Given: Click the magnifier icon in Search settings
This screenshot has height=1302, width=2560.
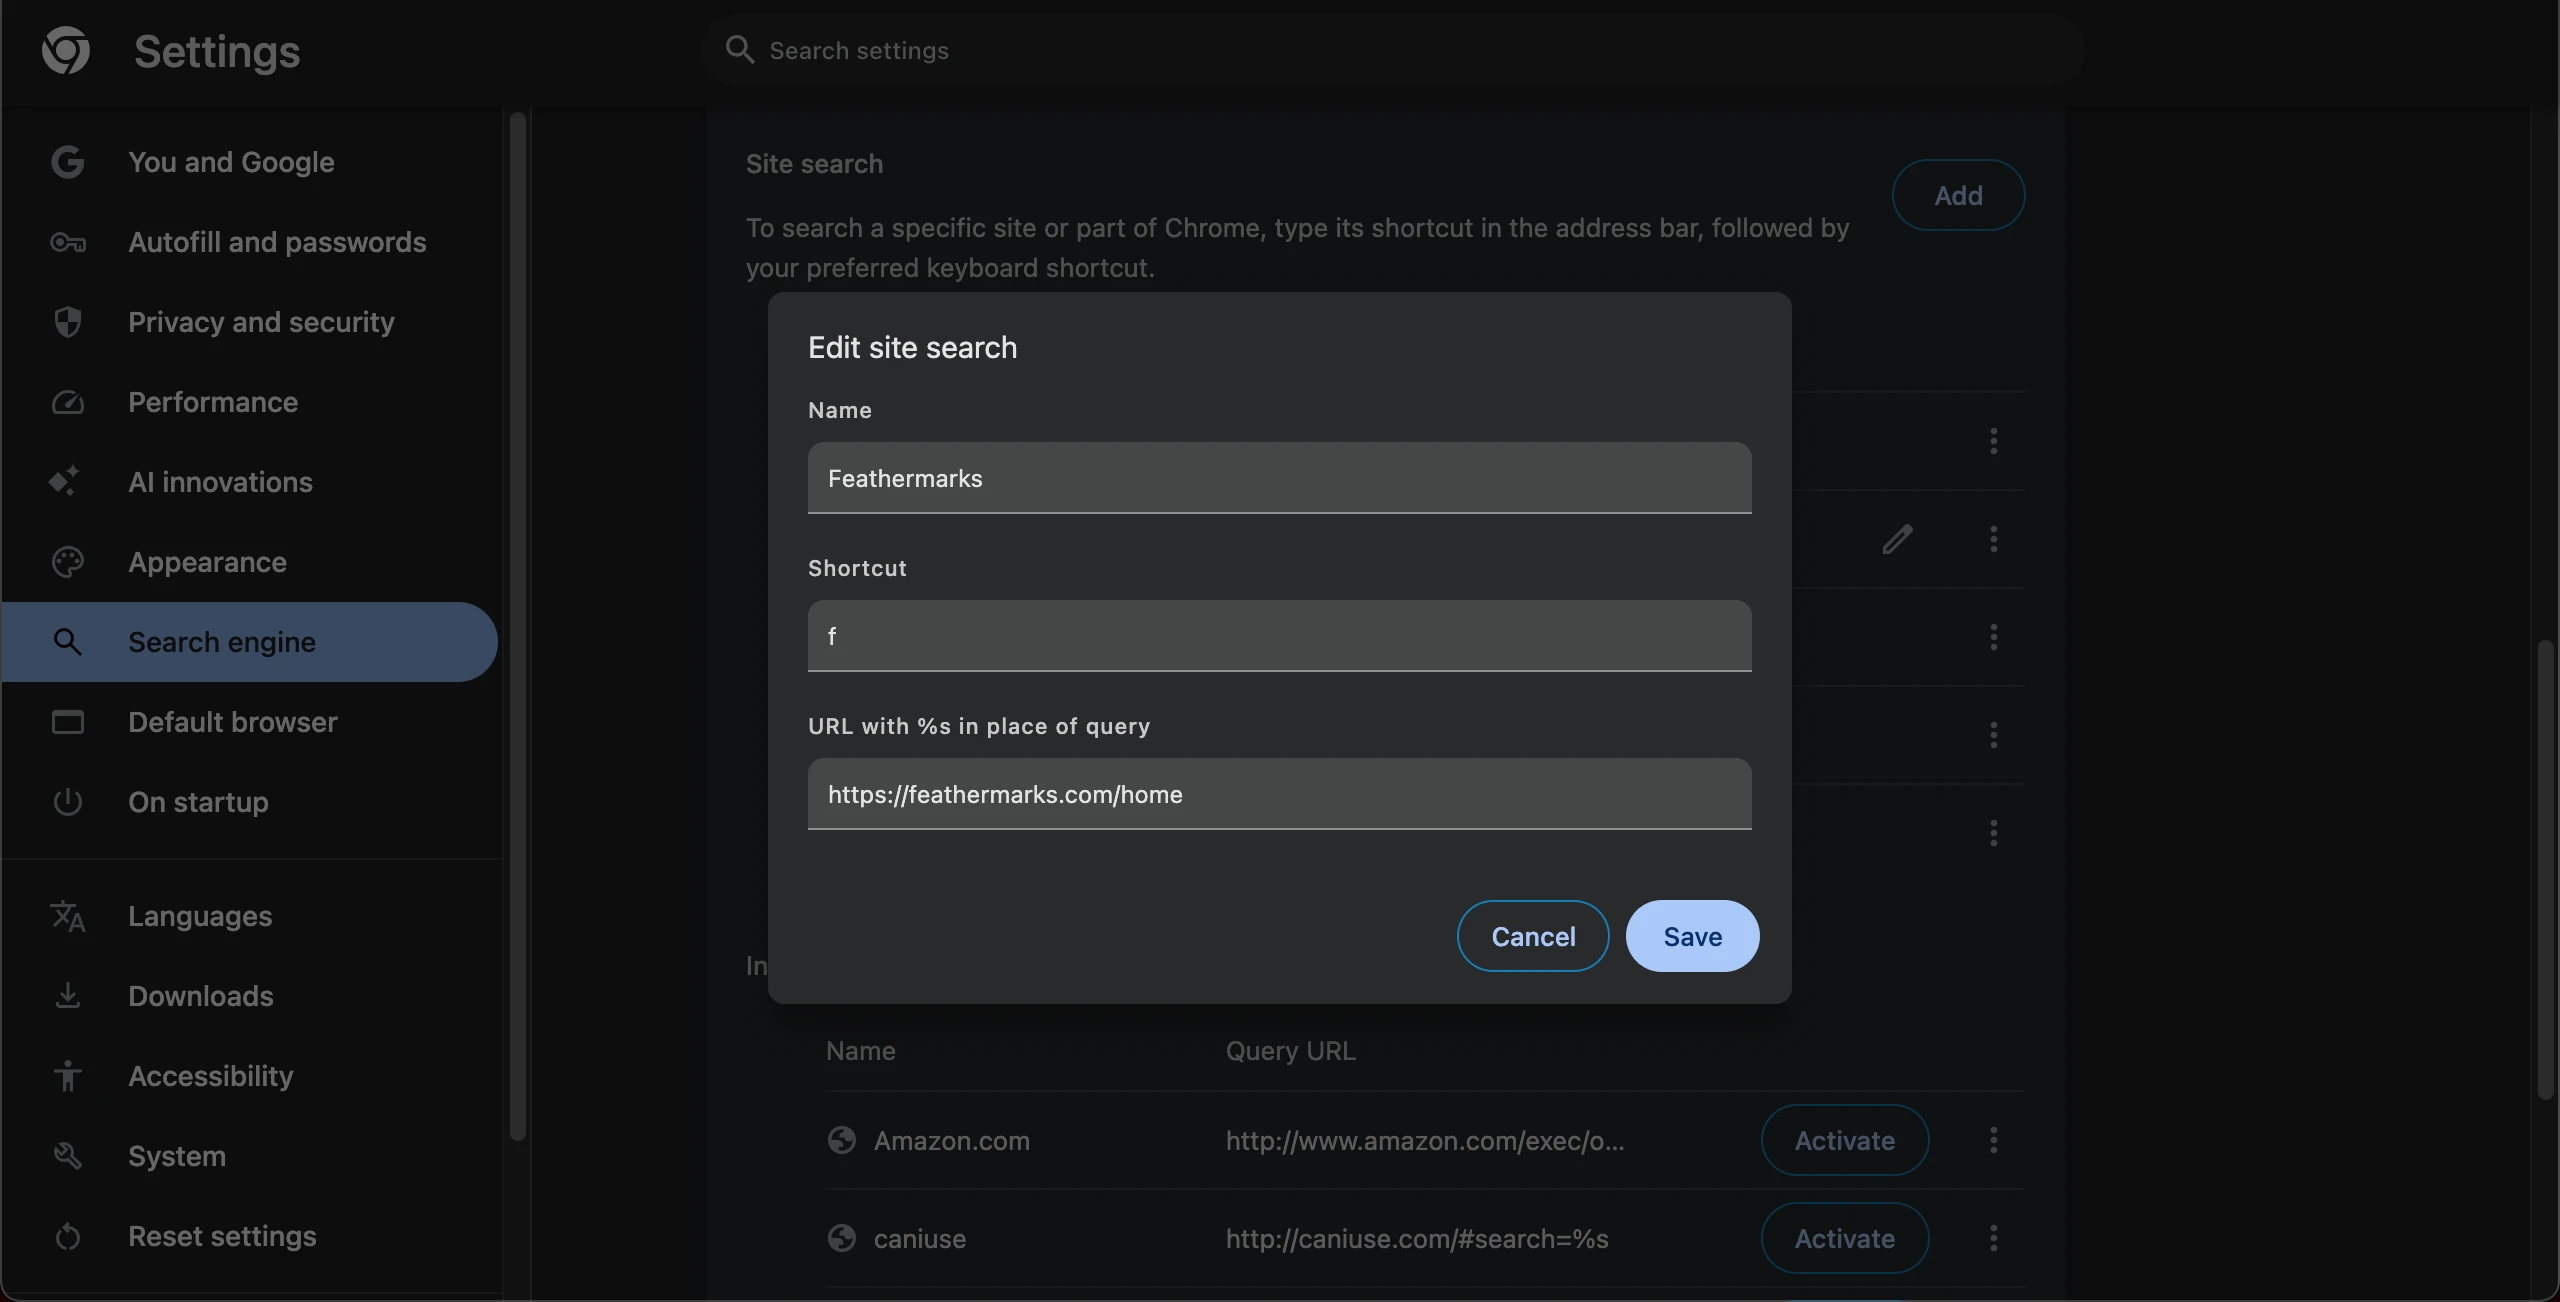Looking at the screenshot, I should click(x=739, y=50).
